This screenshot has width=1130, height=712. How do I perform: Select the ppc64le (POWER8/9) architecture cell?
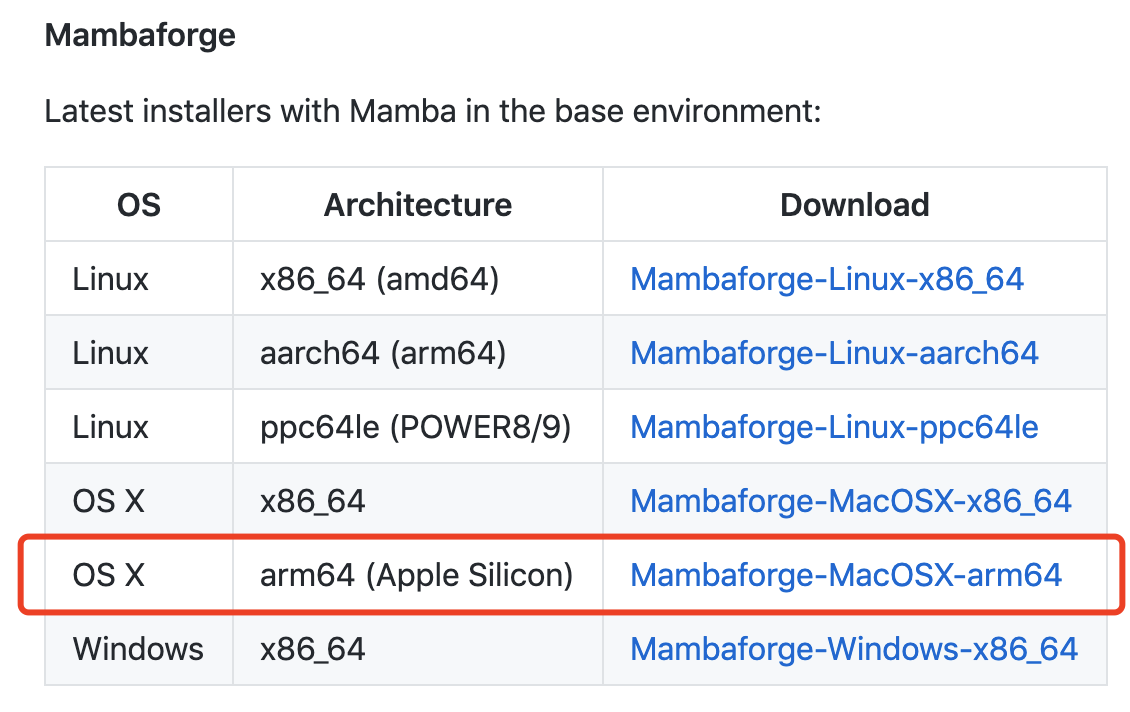[415, 427]
